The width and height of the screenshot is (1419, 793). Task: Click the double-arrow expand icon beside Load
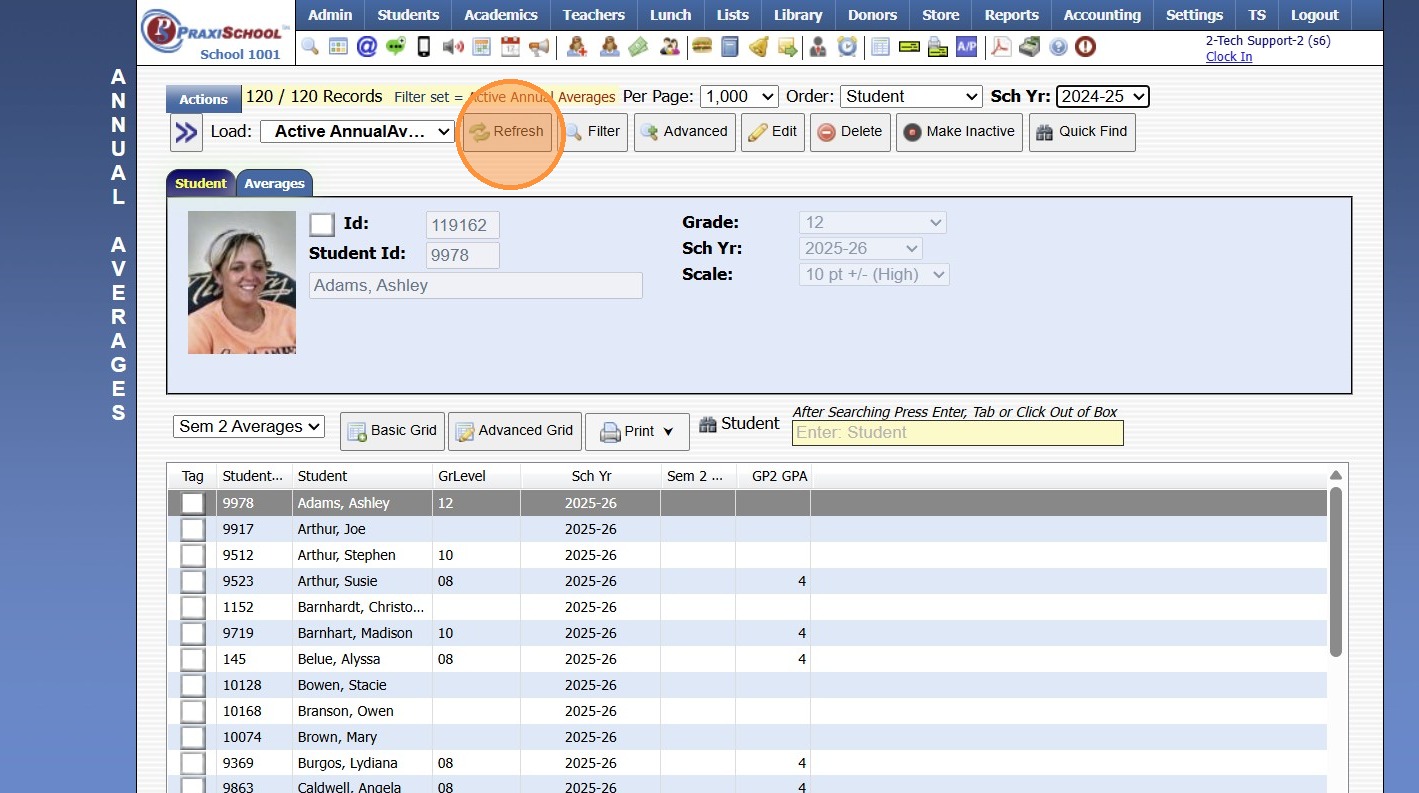click(186, 132)
